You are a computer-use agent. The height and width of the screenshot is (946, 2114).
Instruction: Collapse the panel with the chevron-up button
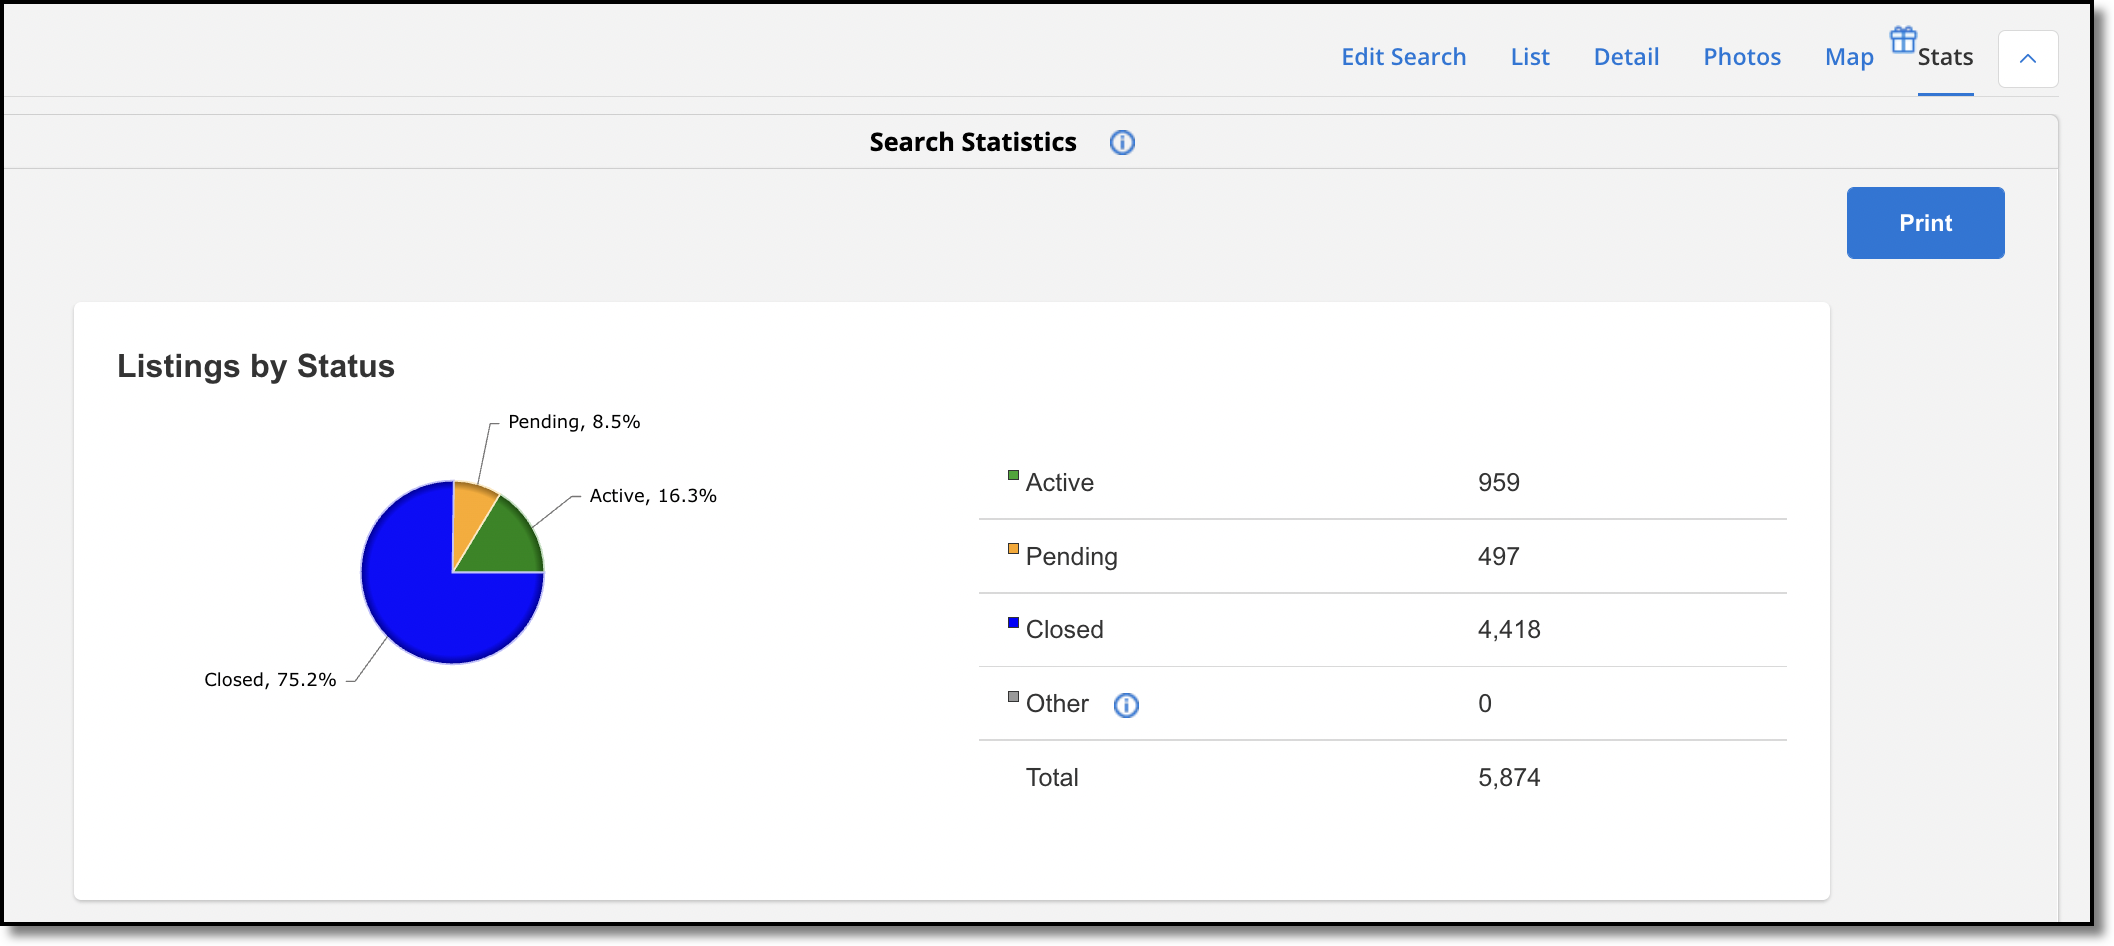tap(2028, 59)
